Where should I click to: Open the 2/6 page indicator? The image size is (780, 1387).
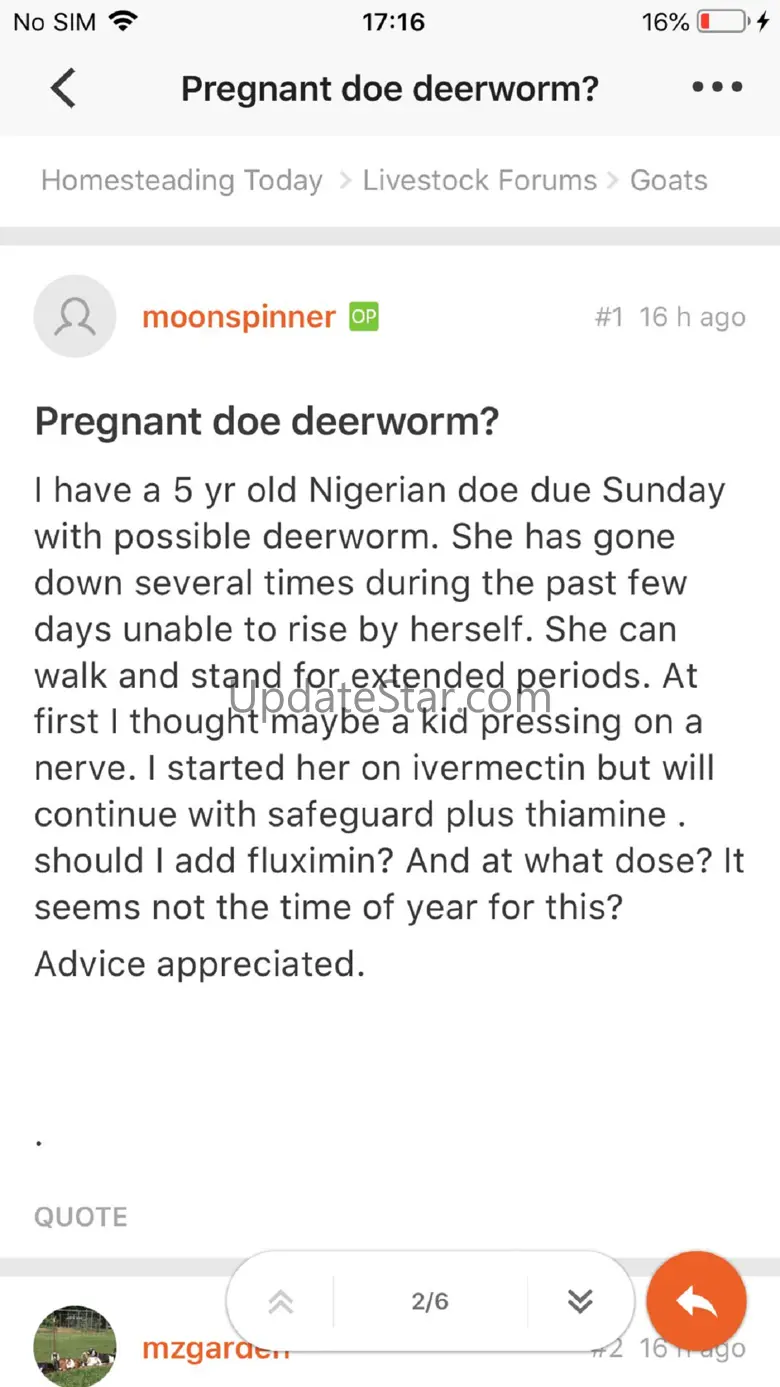click(x=430, y=1301)
